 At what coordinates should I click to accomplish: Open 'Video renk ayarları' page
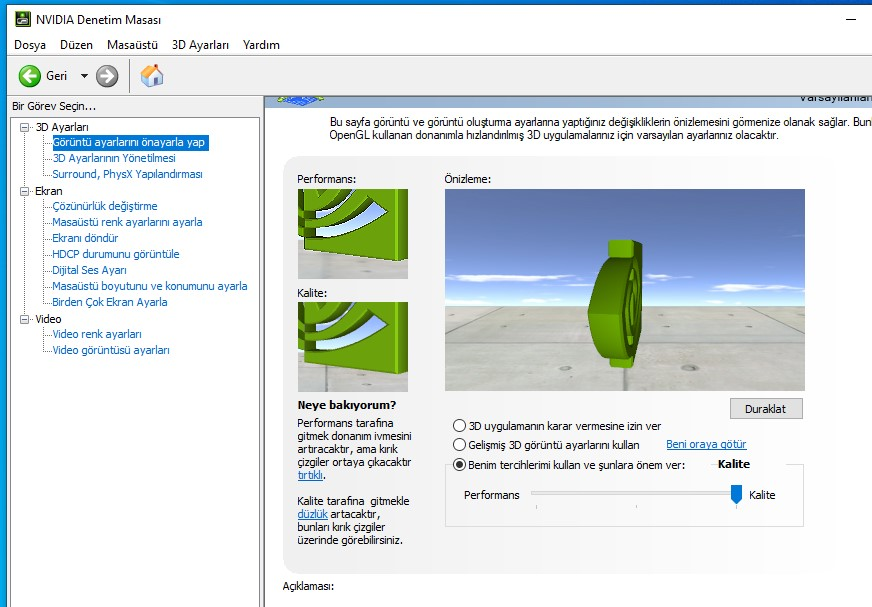(97, 334)
